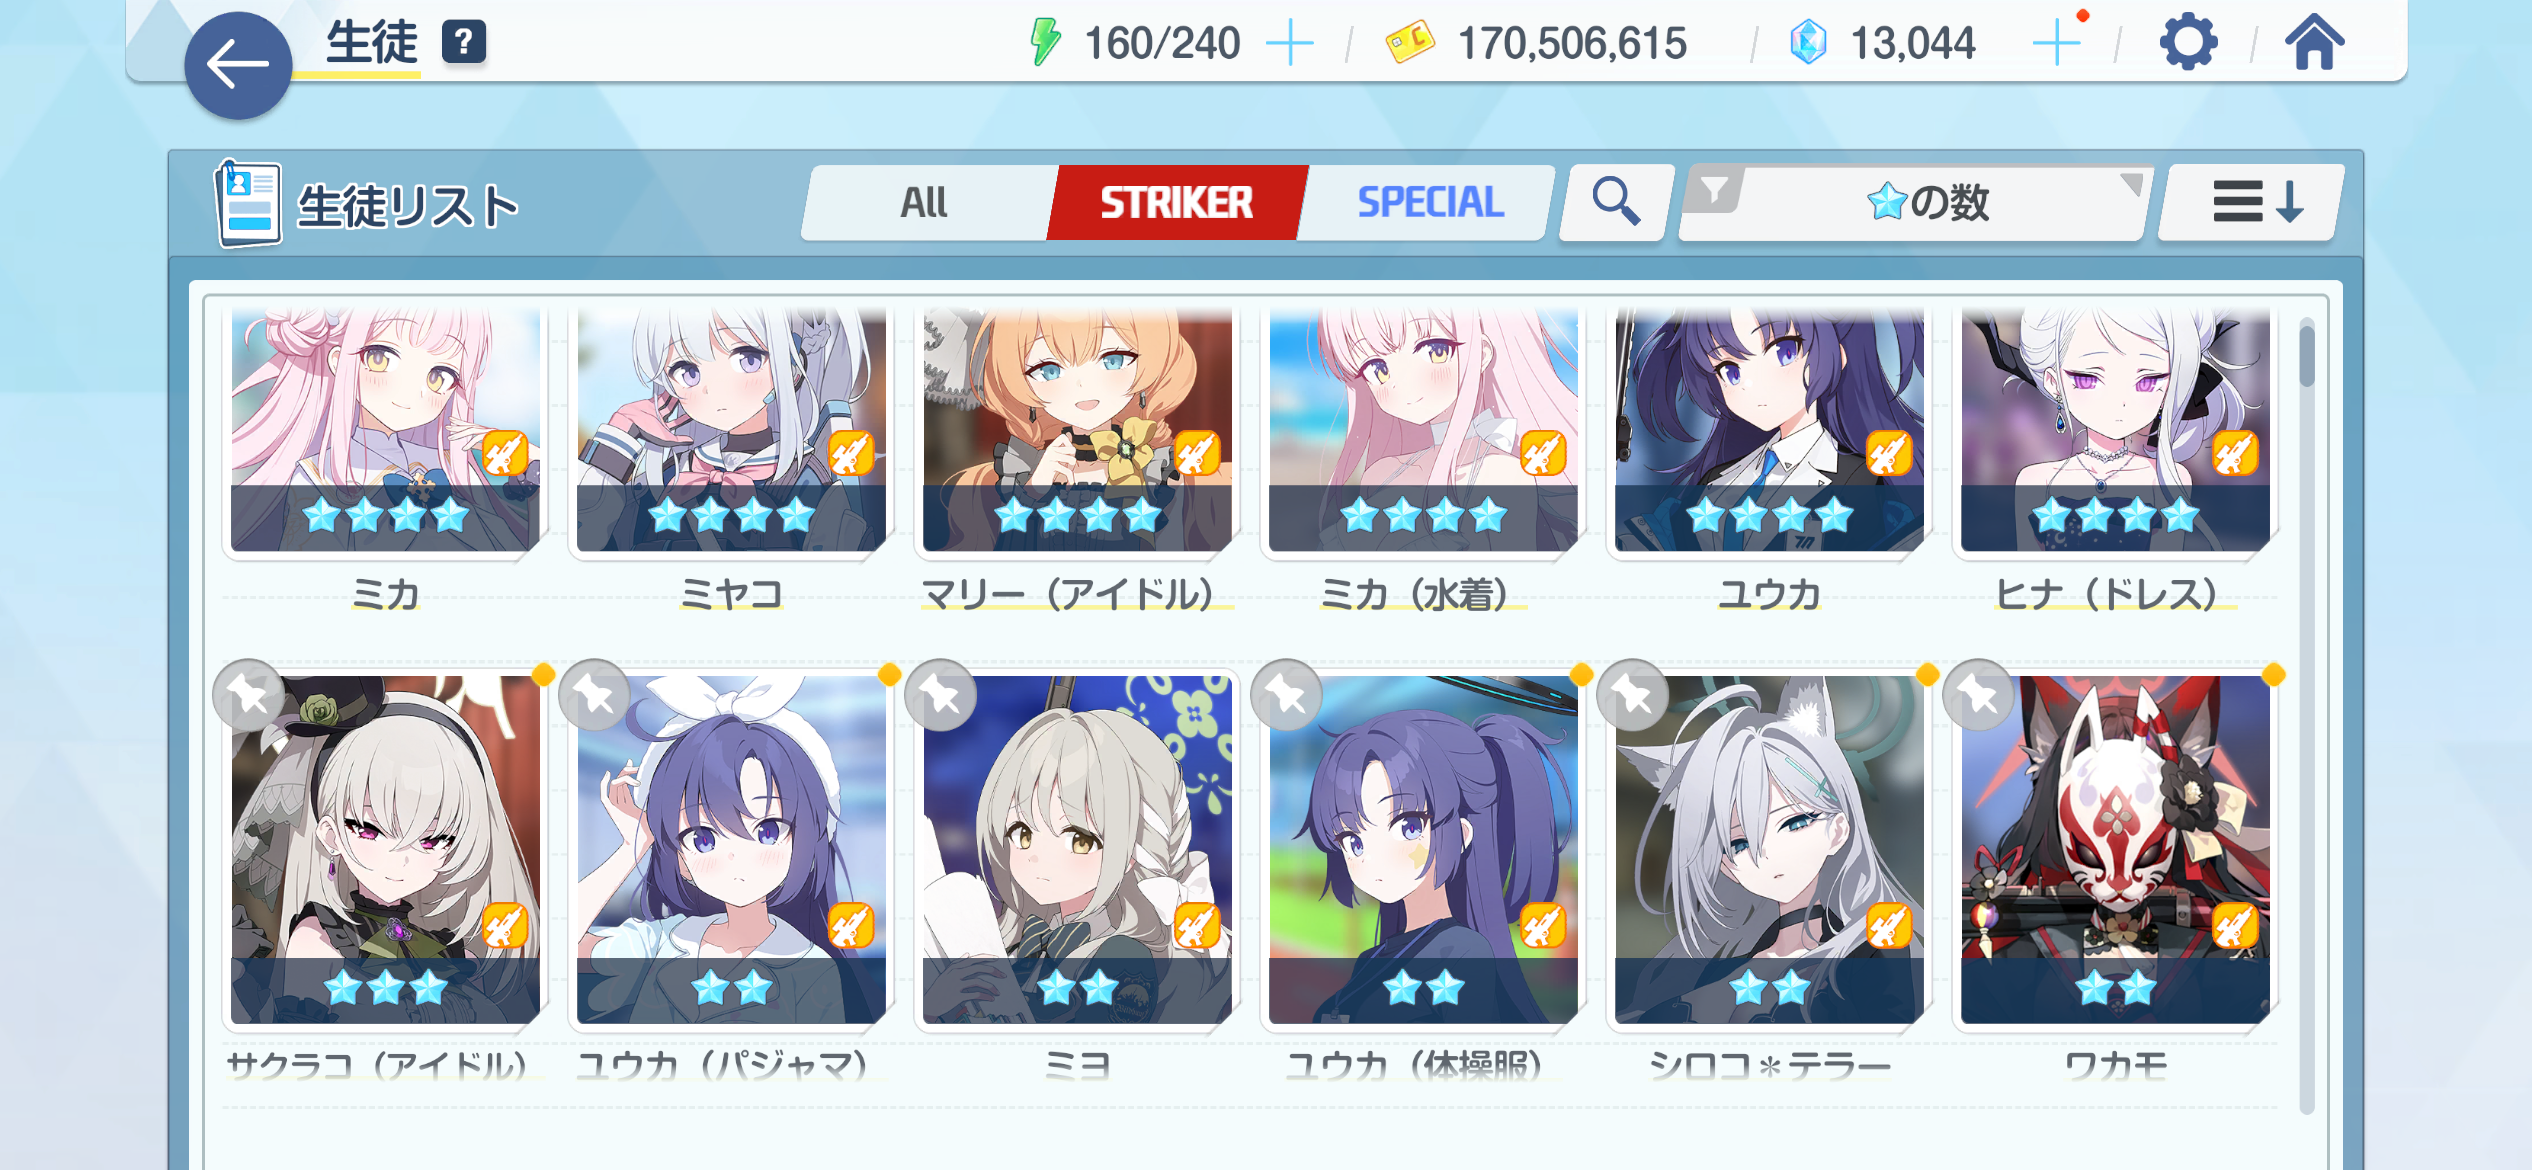Screen dimensions: 2532x1170
Task: Toggle favorite pin on ワカモ
Action: point(1978,695)
